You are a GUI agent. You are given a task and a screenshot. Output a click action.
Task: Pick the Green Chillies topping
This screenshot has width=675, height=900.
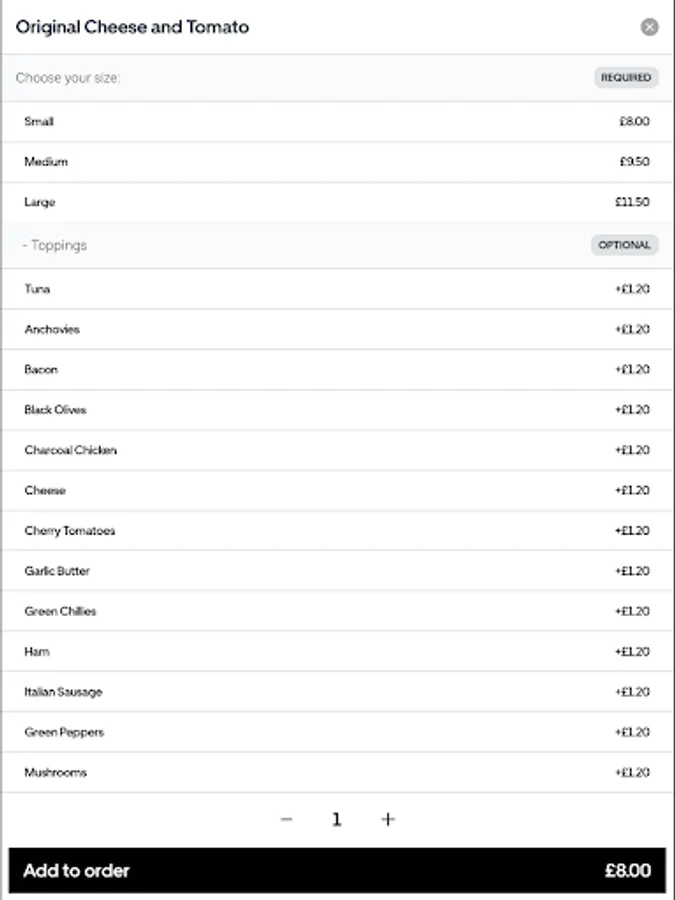[x=337, y=611]
